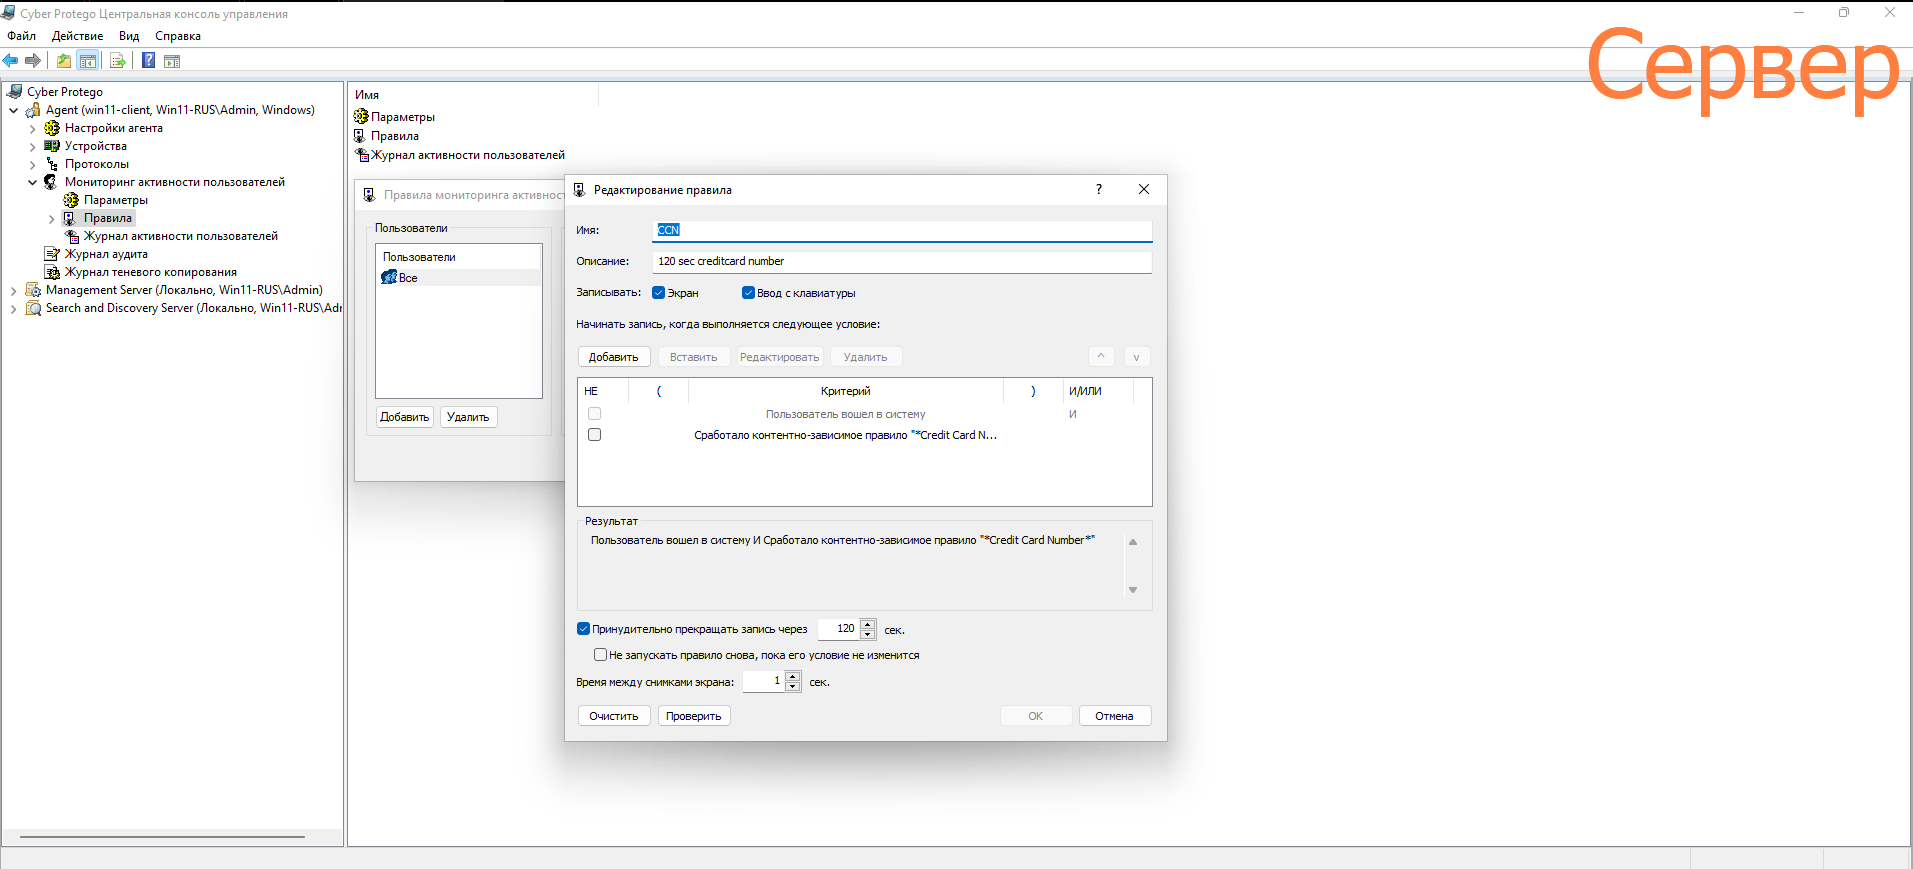Click the Cyber Protego root computer icon
The height and width of the screenshot is (869, 1913).
click(x=15, y=92)
